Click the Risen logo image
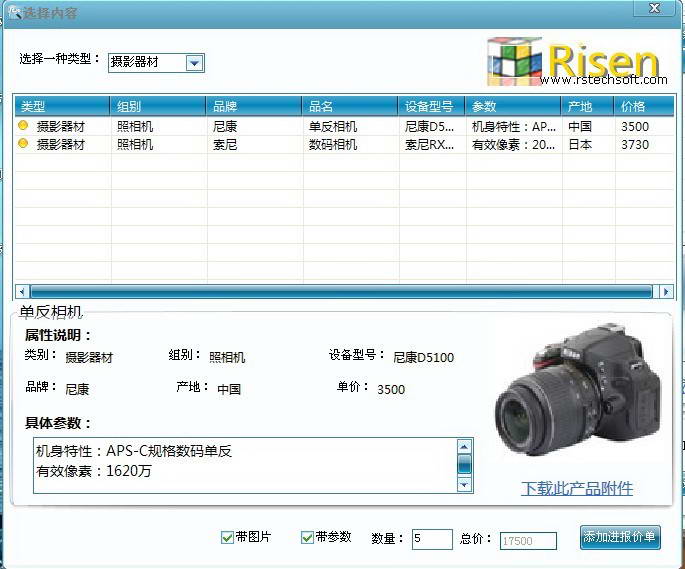685x569 pixels. click(x=577, y=62)
